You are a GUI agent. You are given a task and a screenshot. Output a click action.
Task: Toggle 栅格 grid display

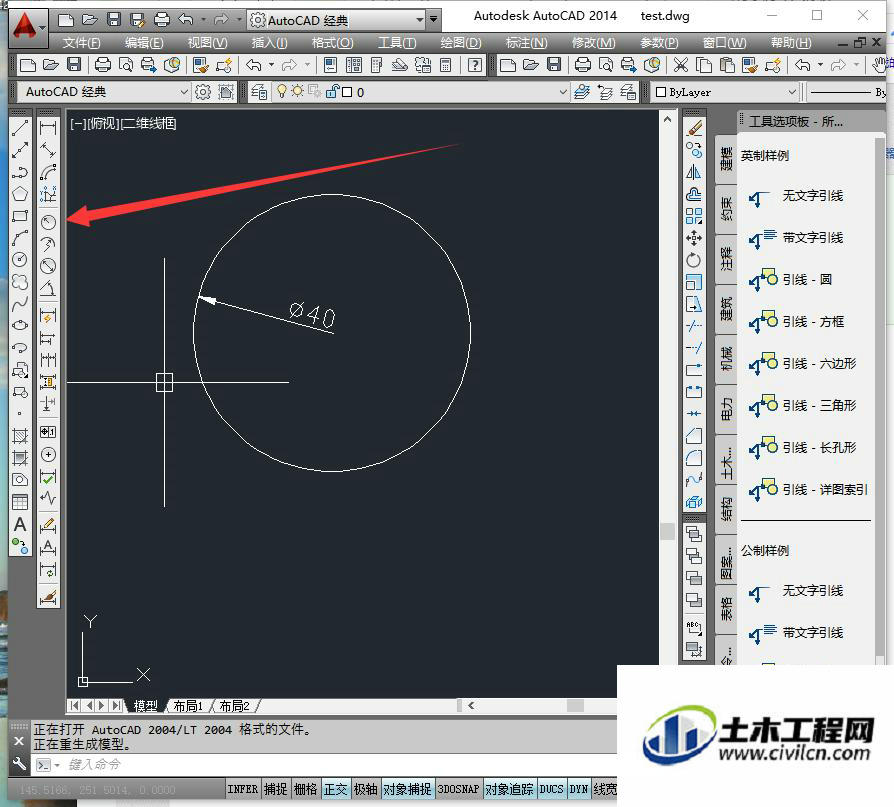pyautogui.click(x=306, y=789)
